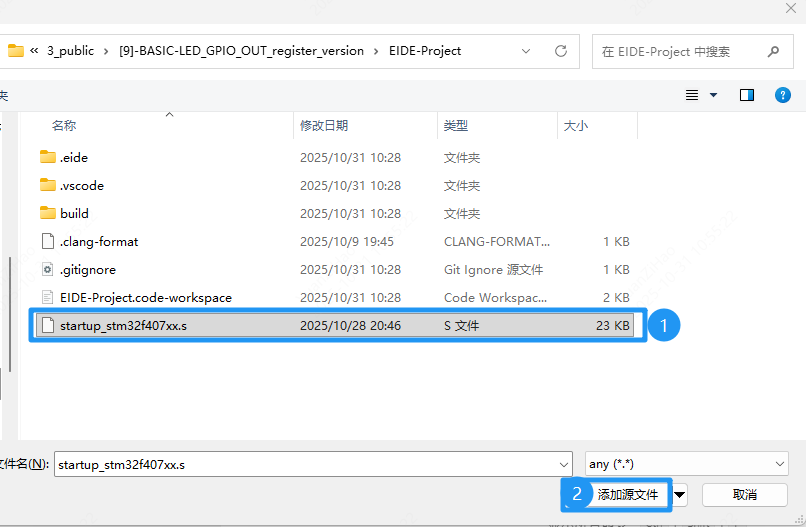Click the search magnifier icon
Image resolution: width=806 pixels, height=527 pixels.
(x=773, y=51)
